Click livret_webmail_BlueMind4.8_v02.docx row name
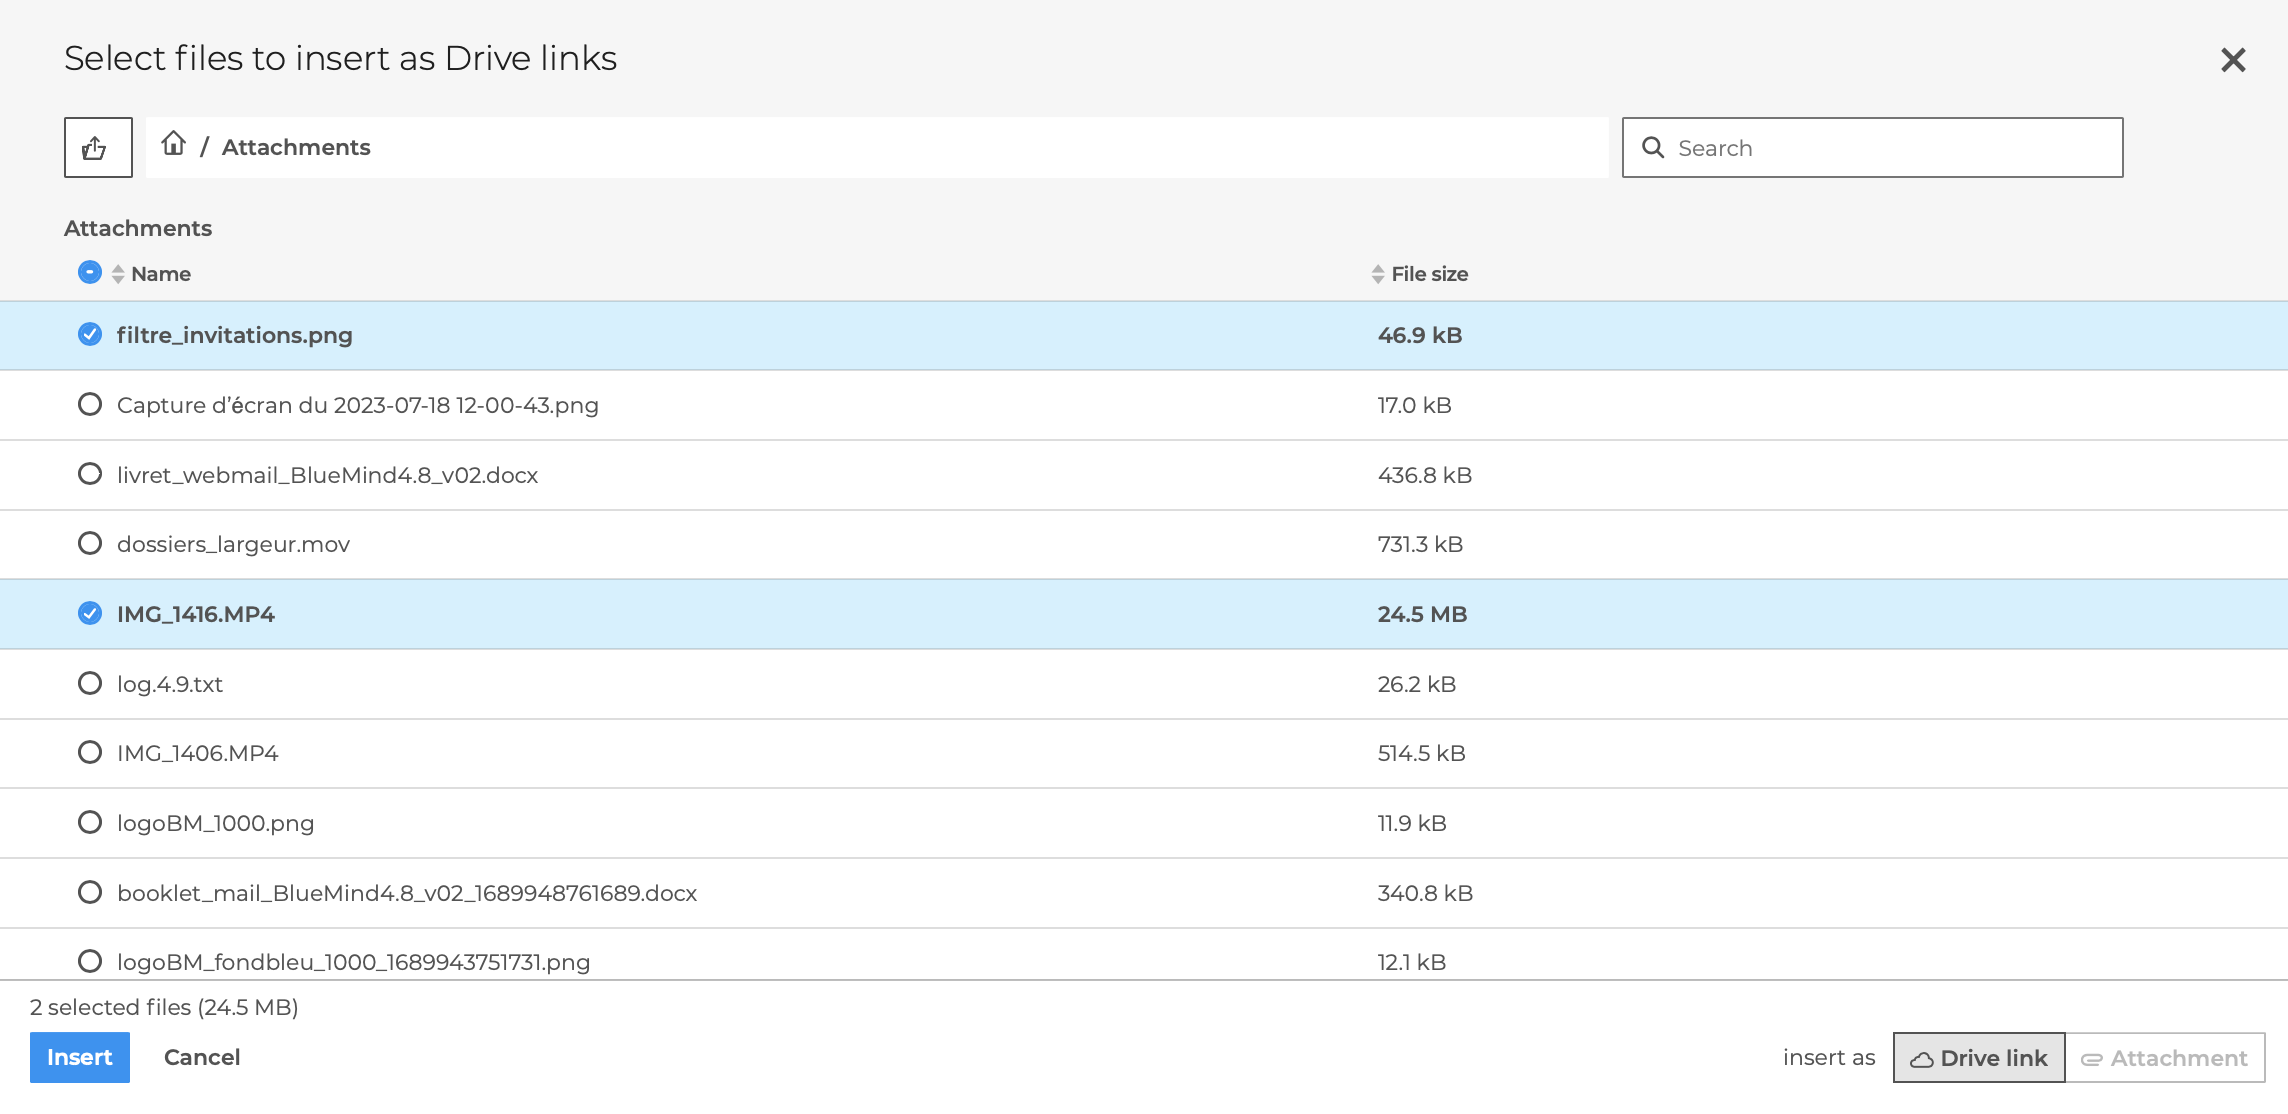 pyautogui.click(x=327, y=475)
